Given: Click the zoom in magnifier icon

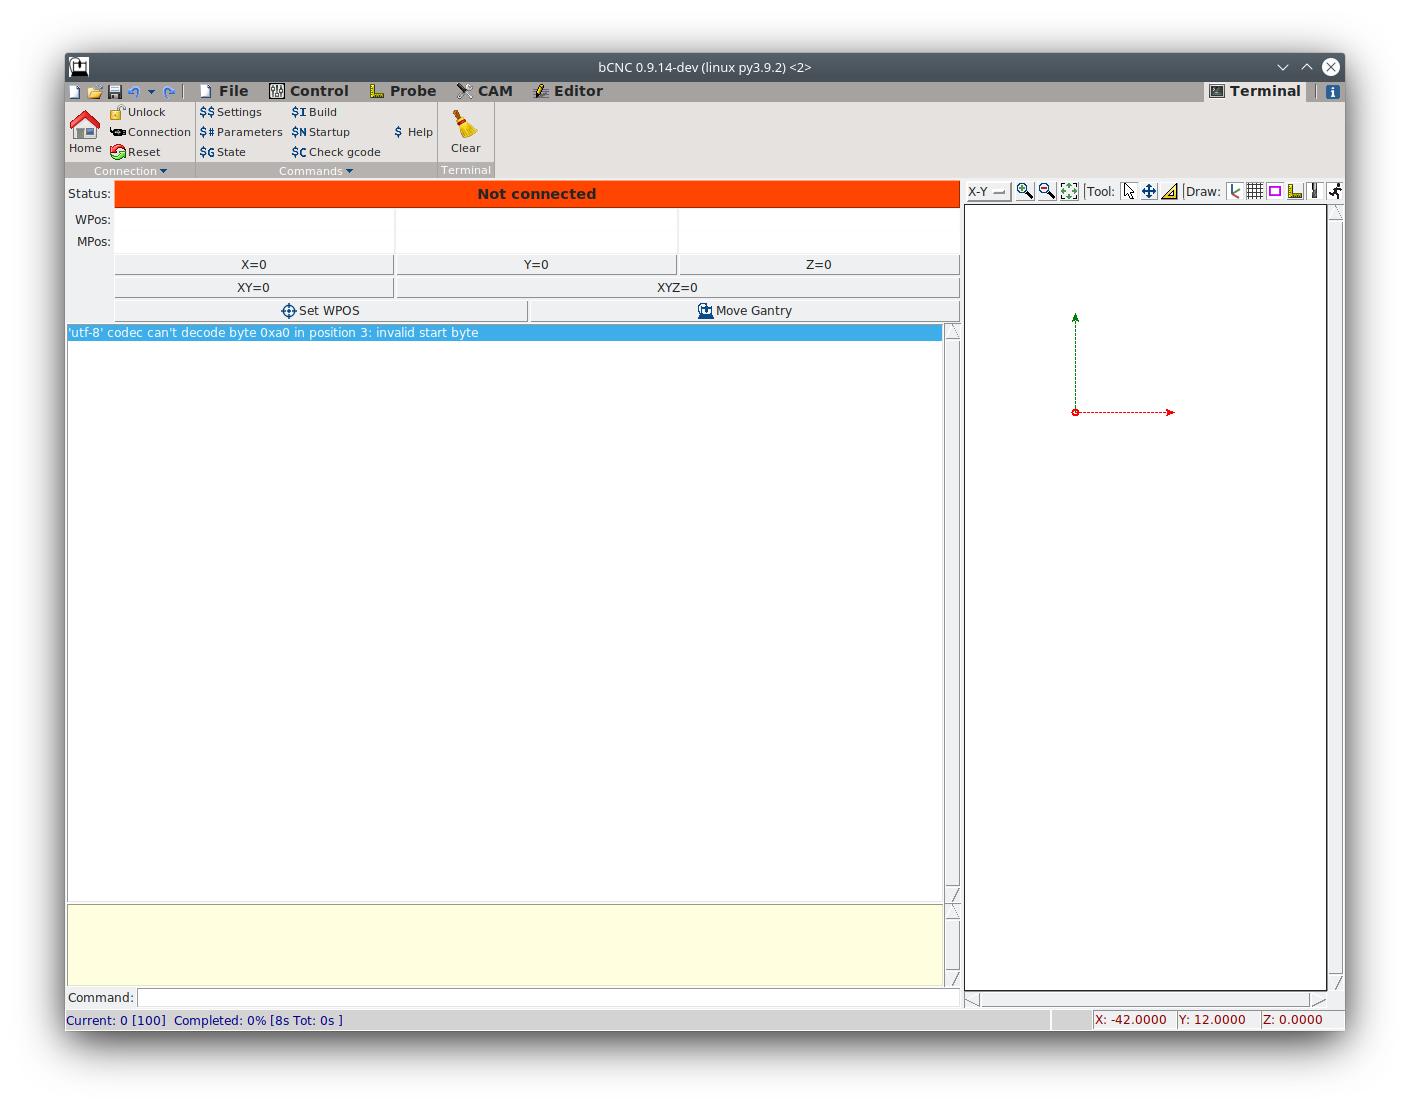Looking at the screenshot, I should [1025, 191].
